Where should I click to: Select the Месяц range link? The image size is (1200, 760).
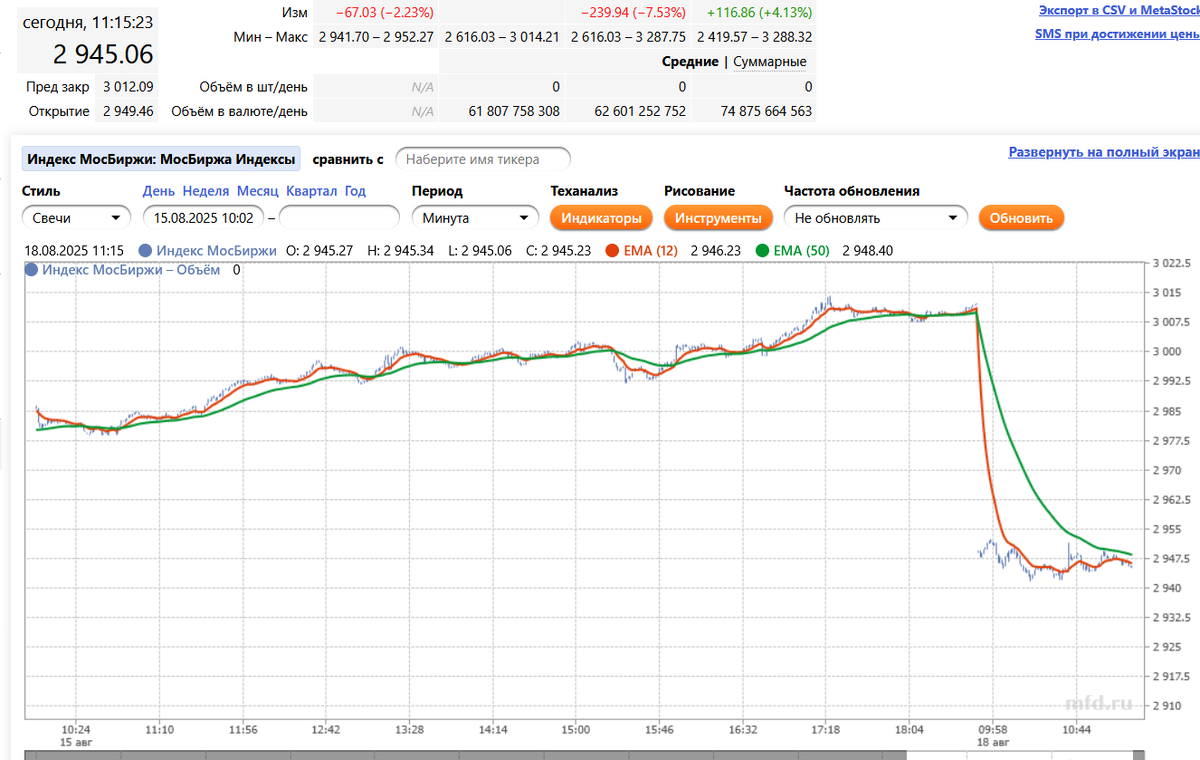pyautogui.click(x=258, y=191)
